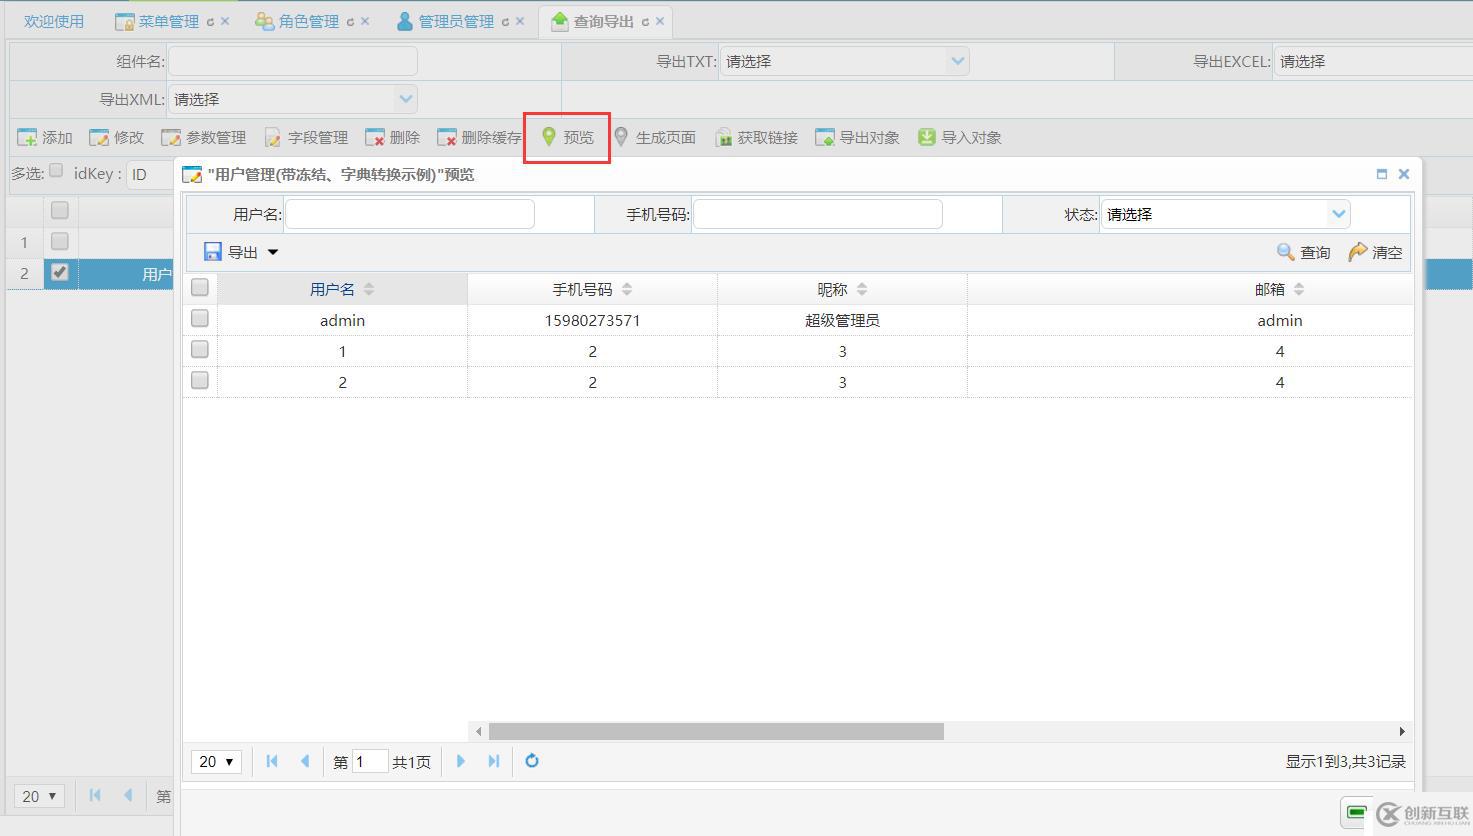The height and width of the screenshot is (836, 1473).
Task: Click the 导入对象 toolbar icon
Action: pyautogui.click(x=959, y=137)
